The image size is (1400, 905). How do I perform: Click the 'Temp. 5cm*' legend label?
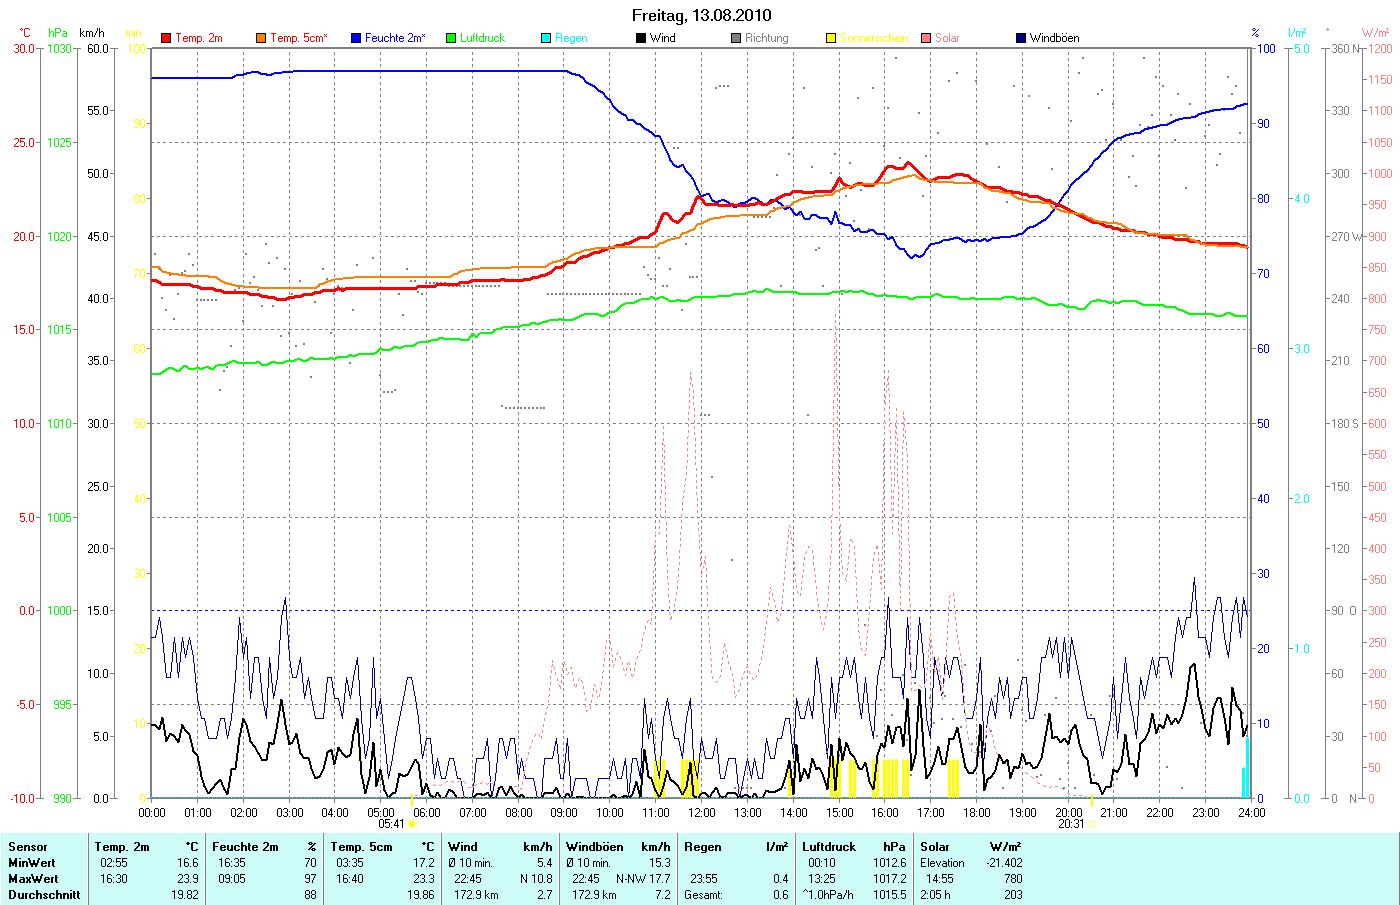click(299, 38)
